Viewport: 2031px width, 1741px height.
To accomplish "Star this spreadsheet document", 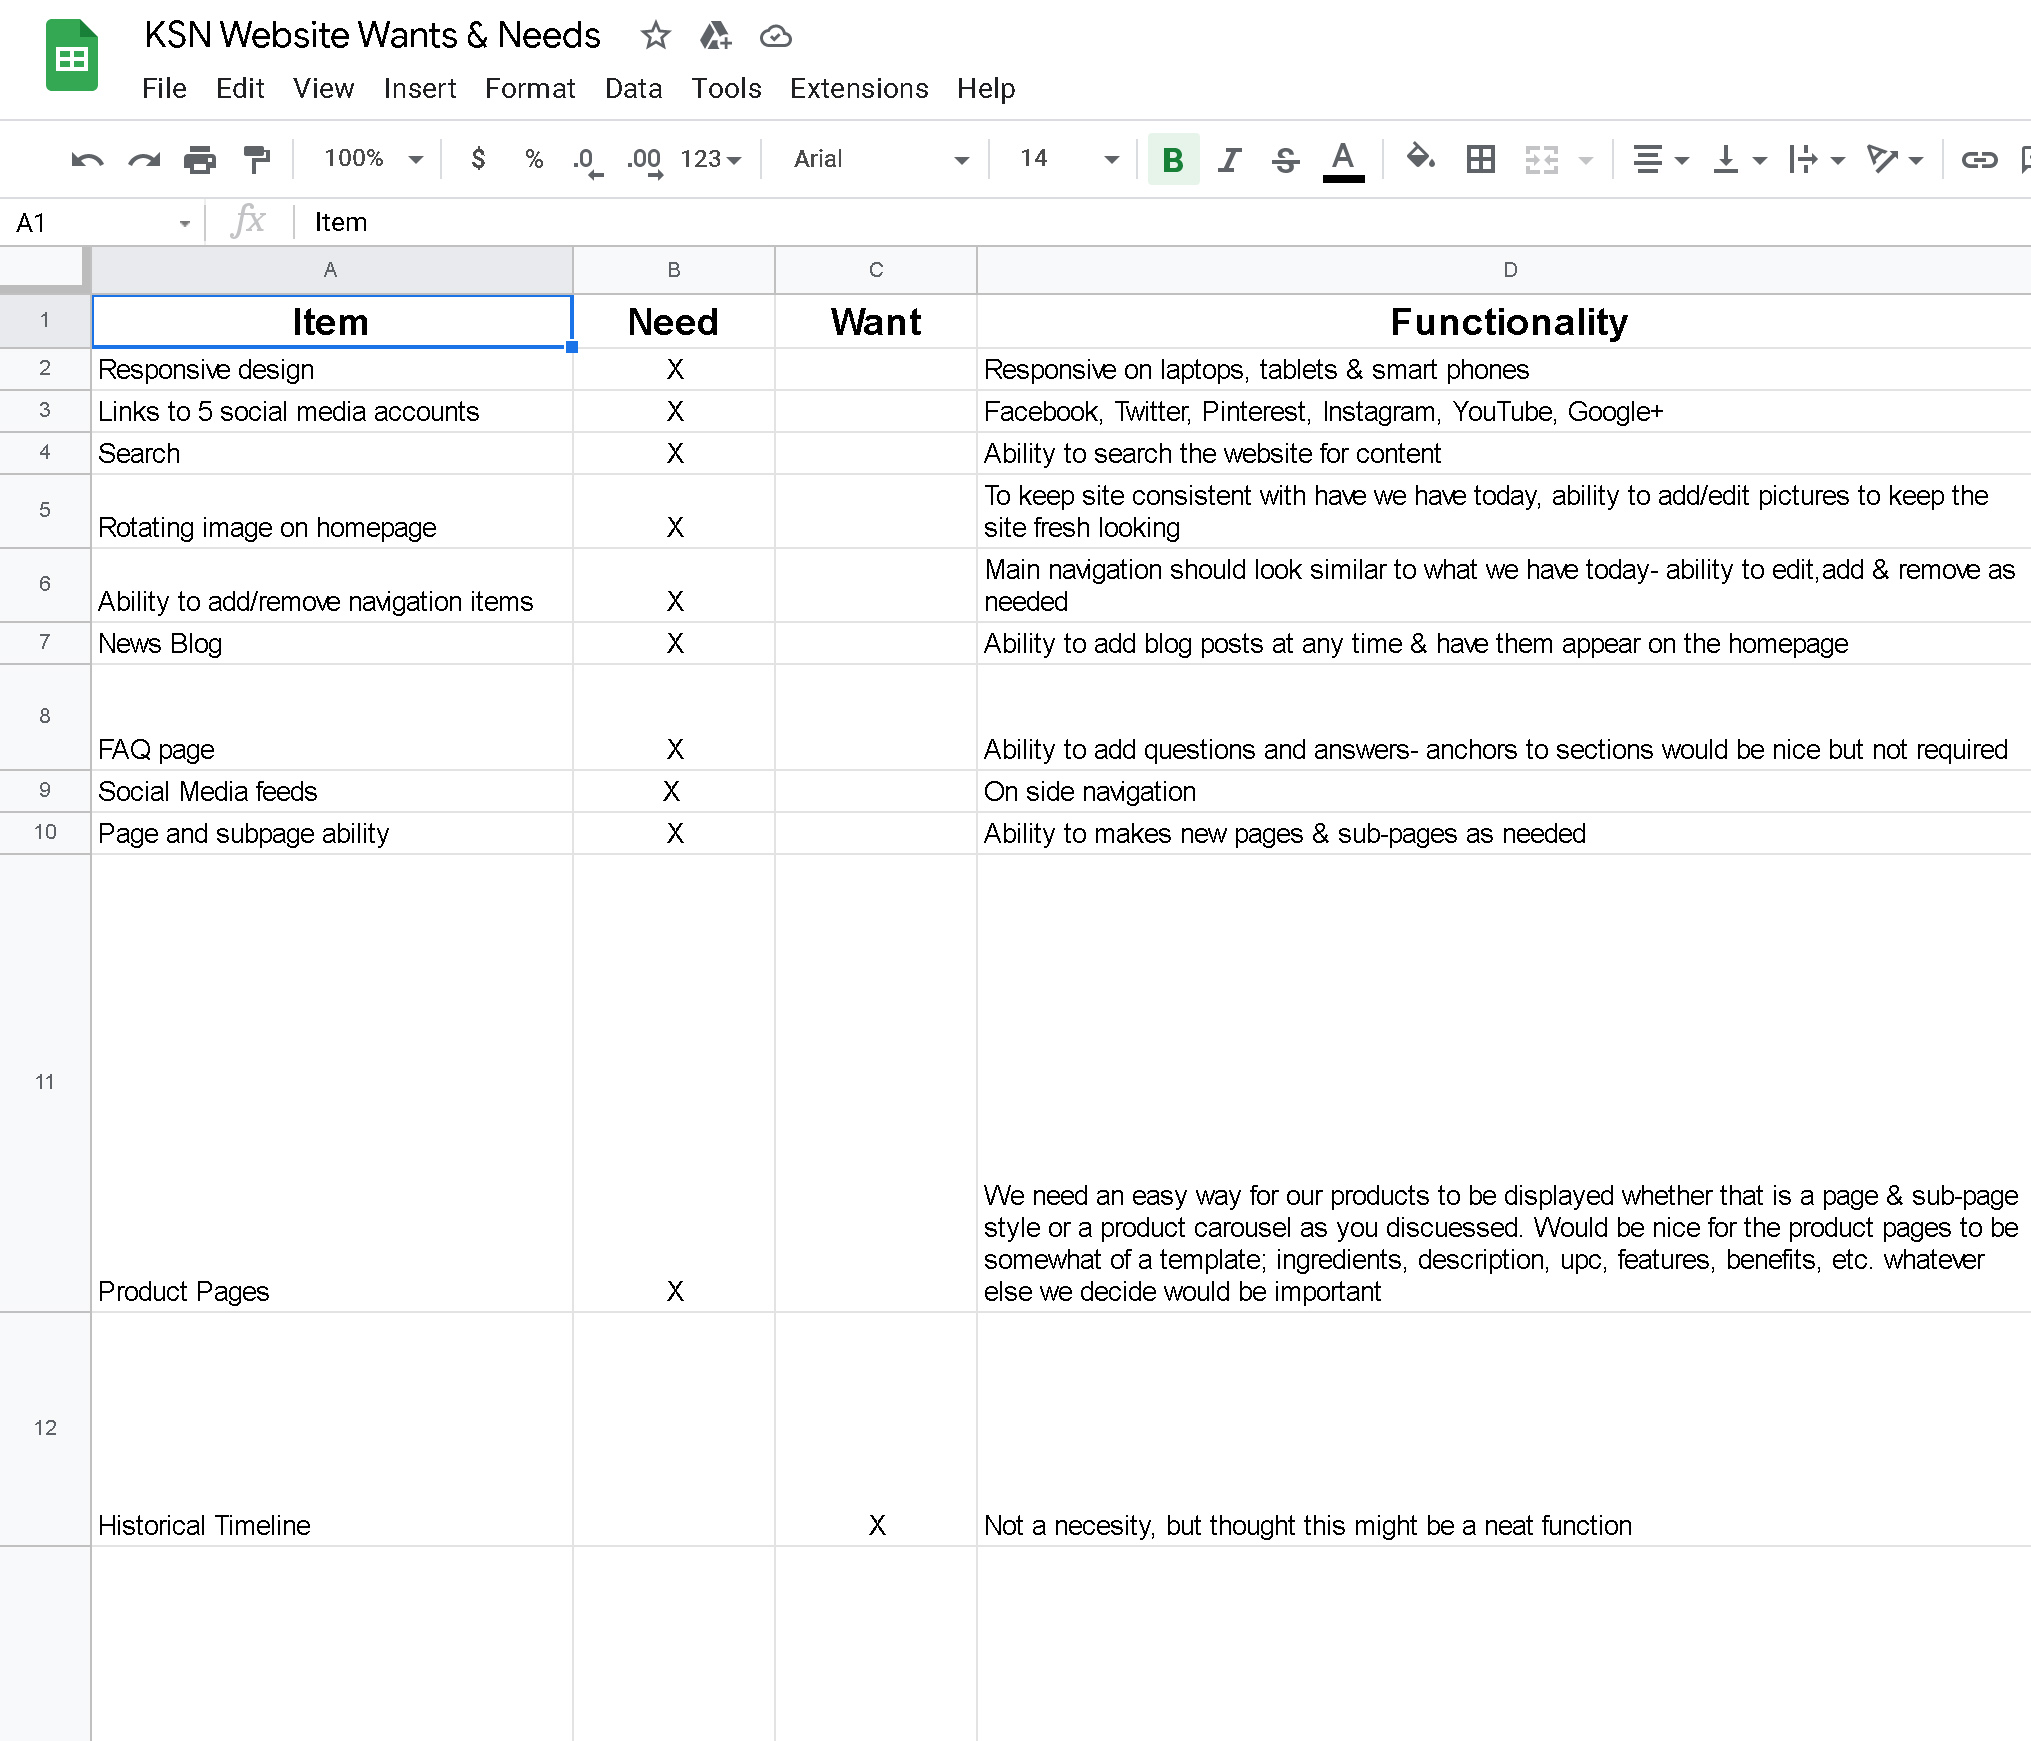I will click(x=655, y=36).
